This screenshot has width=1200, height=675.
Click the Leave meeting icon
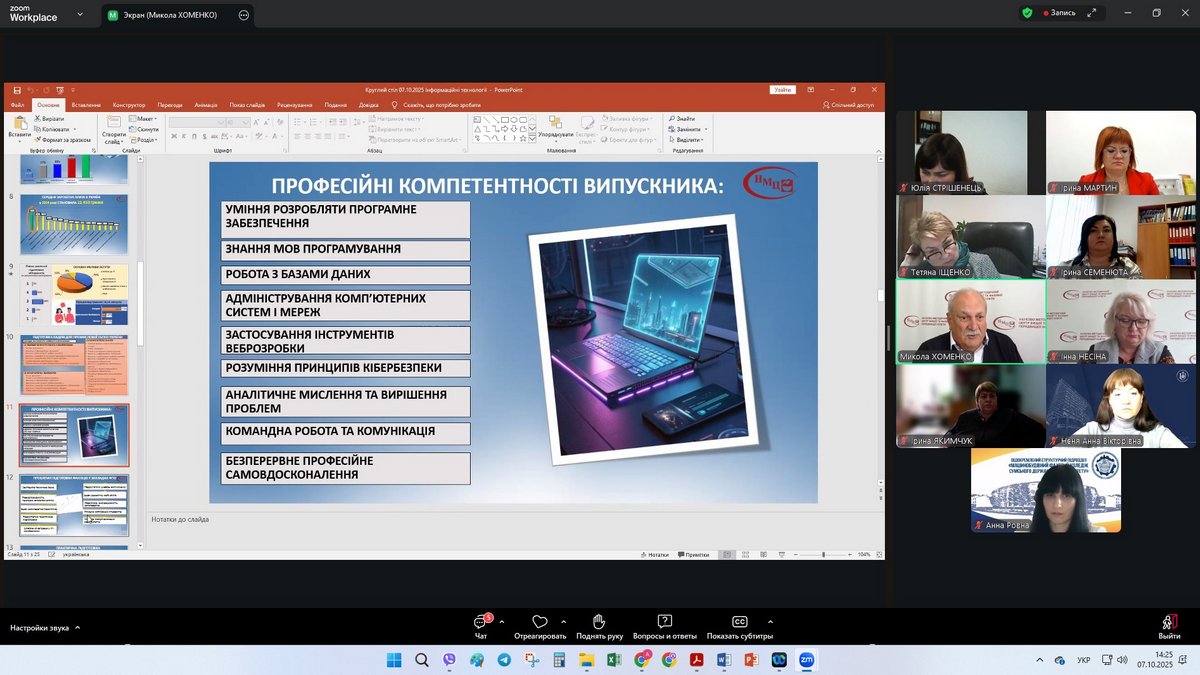click(x=1169, y=622)
